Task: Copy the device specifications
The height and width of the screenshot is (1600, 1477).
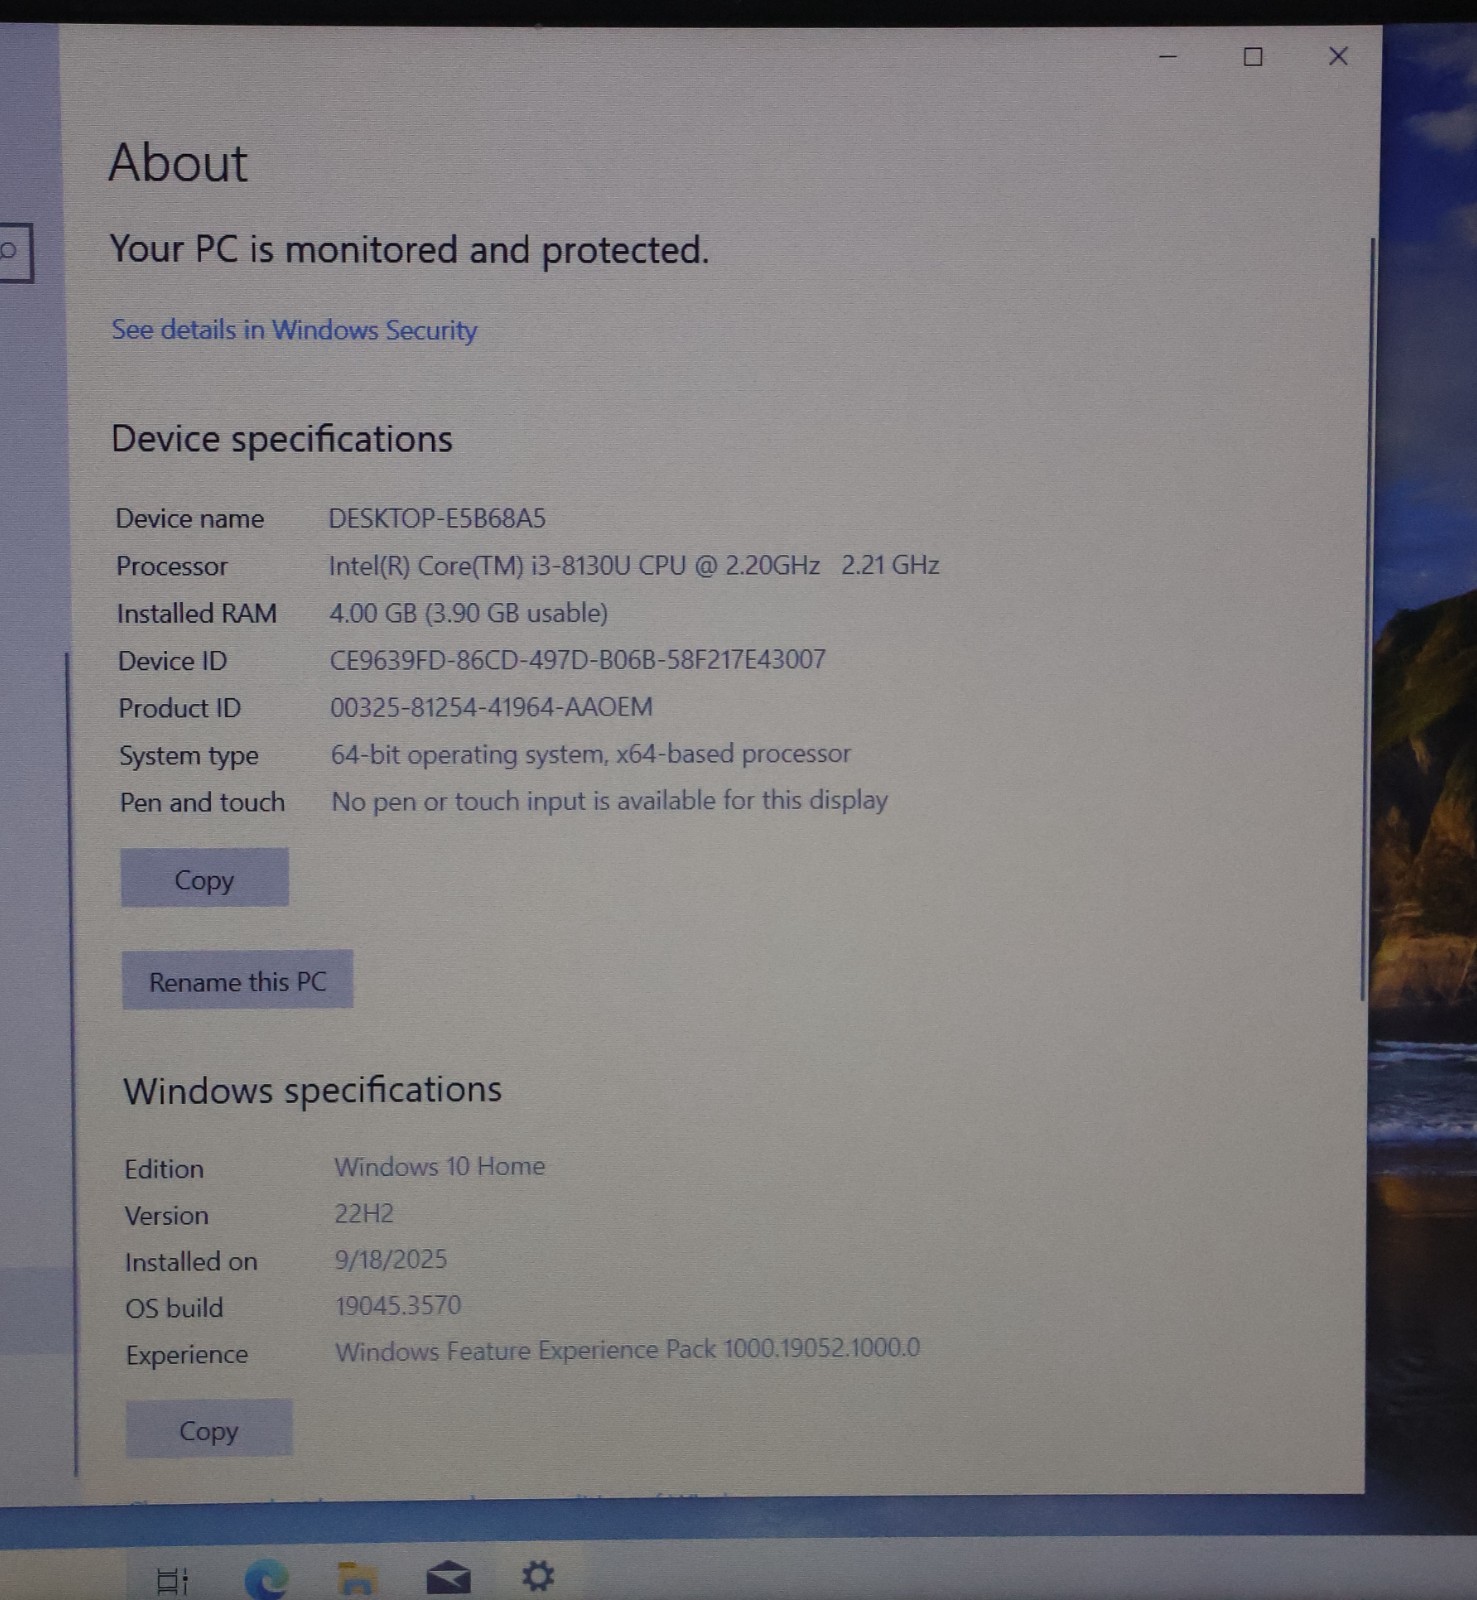Action: (x=205, y=878)
